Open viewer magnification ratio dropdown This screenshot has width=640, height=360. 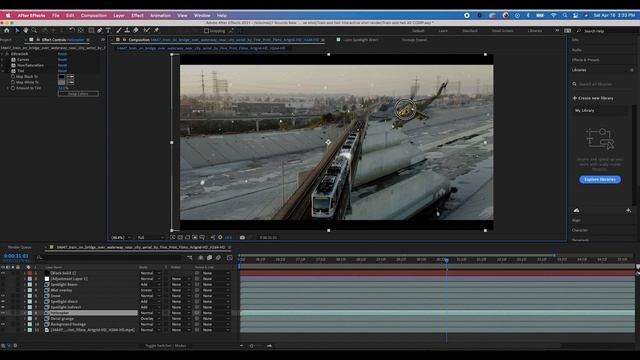pos(121,237)
